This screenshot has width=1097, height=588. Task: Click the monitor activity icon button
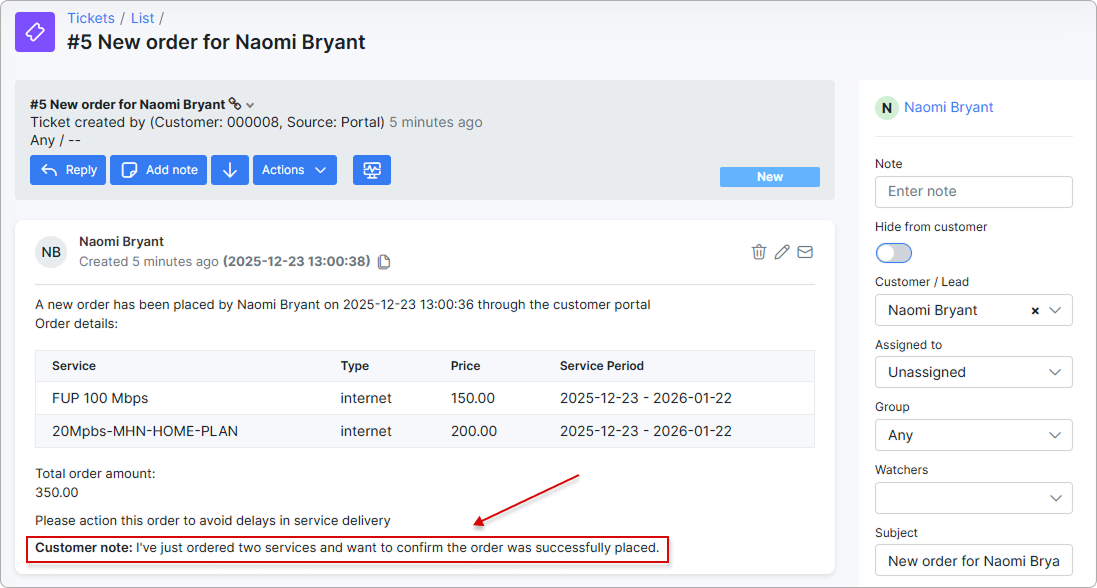click(372, 170)
